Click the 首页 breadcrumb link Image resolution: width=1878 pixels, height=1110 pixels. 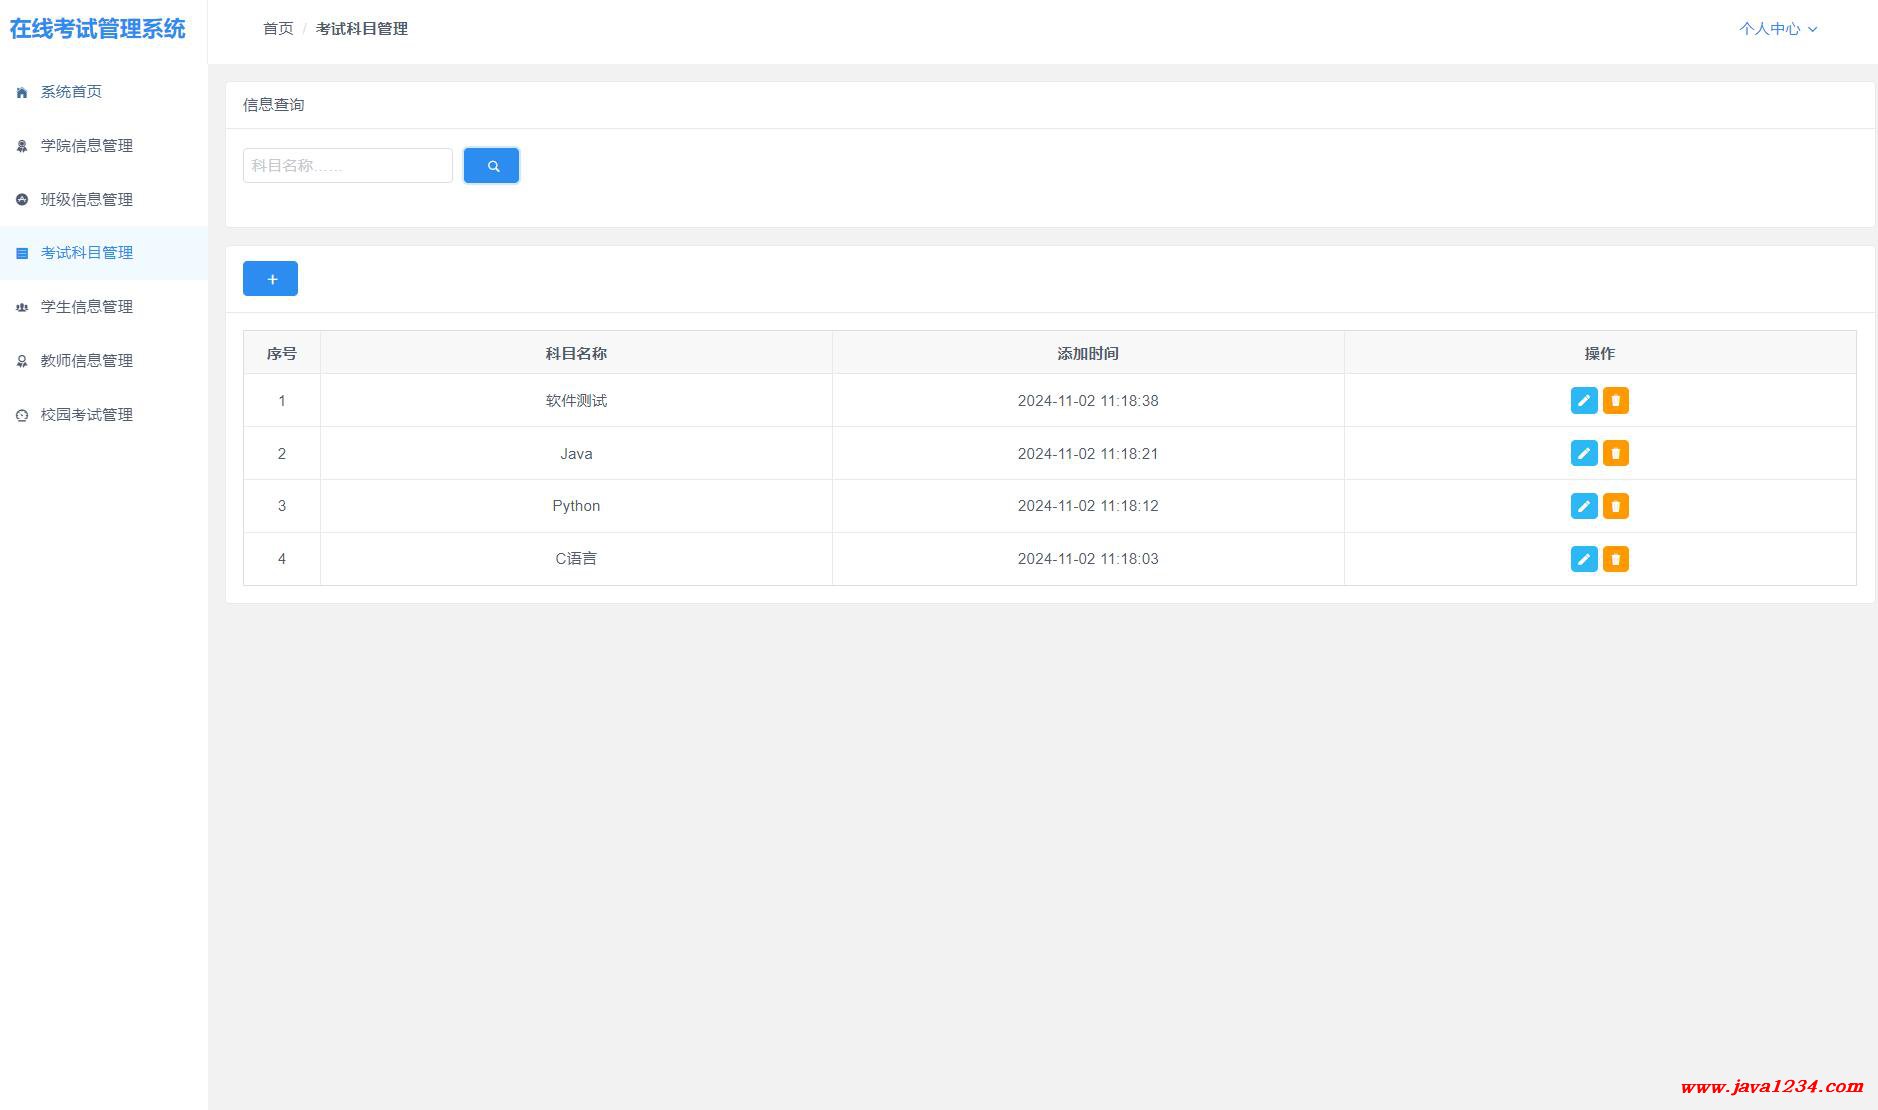(278, 29)
